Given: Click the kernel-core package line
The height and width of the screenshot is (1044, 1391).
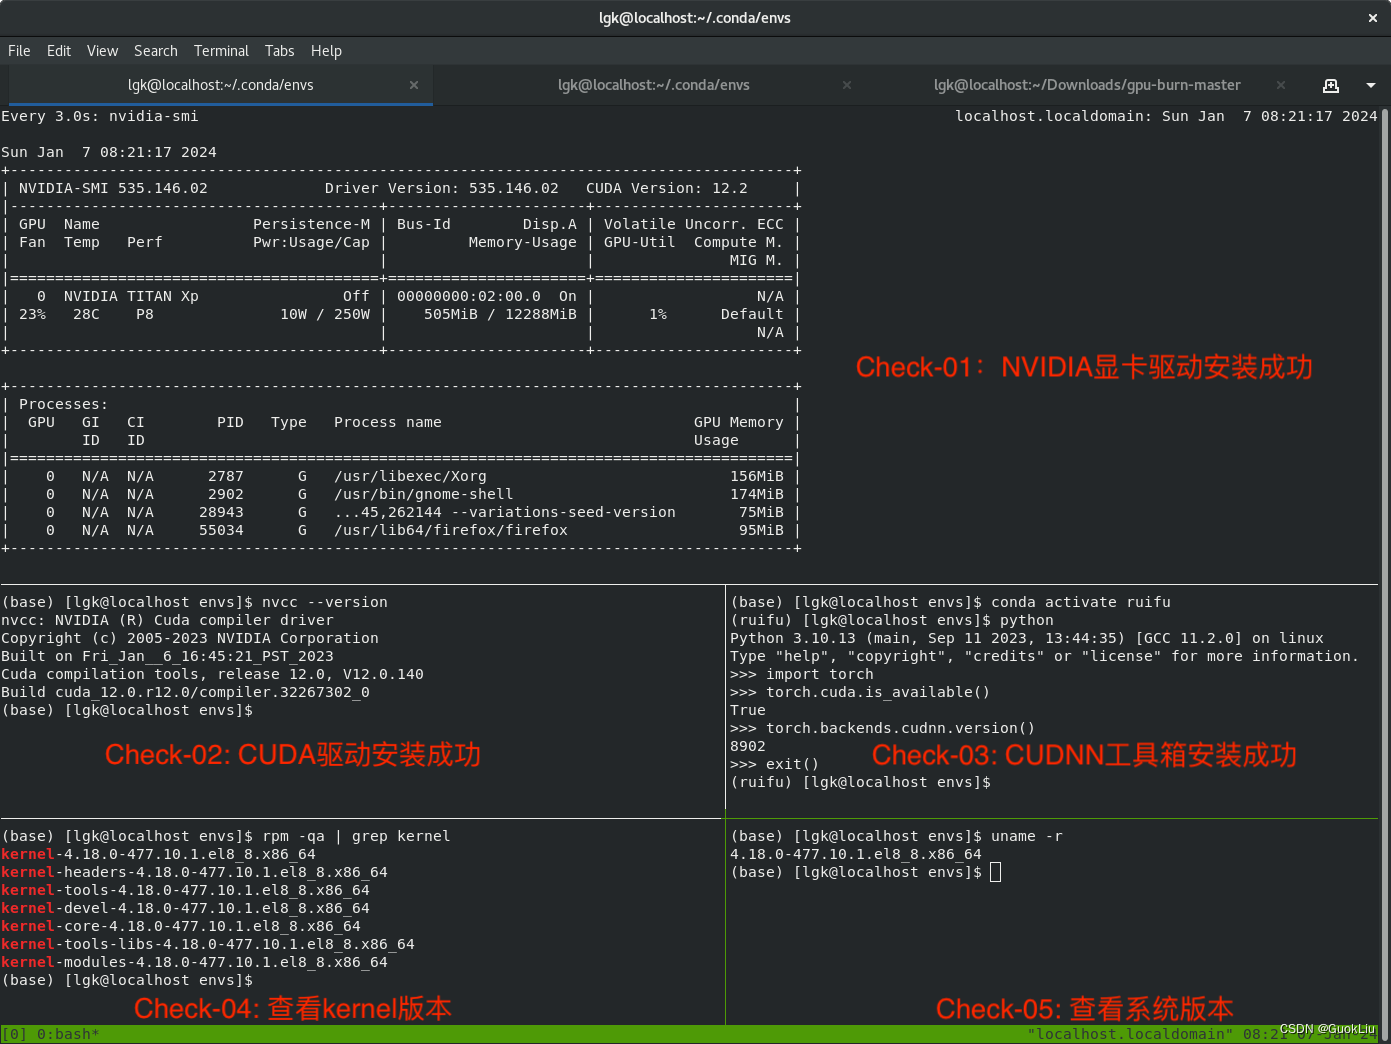Looking at the screenshot, I should click(x=181, y=926).
